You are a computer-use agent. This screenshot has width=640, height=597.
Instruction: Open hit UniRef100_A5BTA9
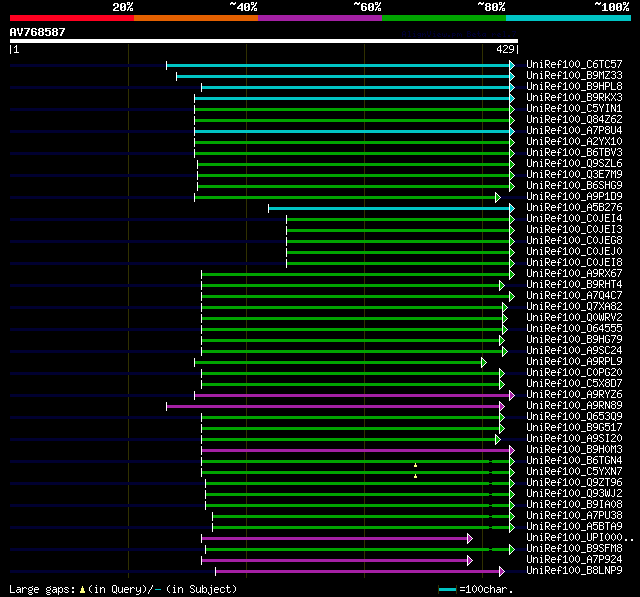[x=574, y=527]
